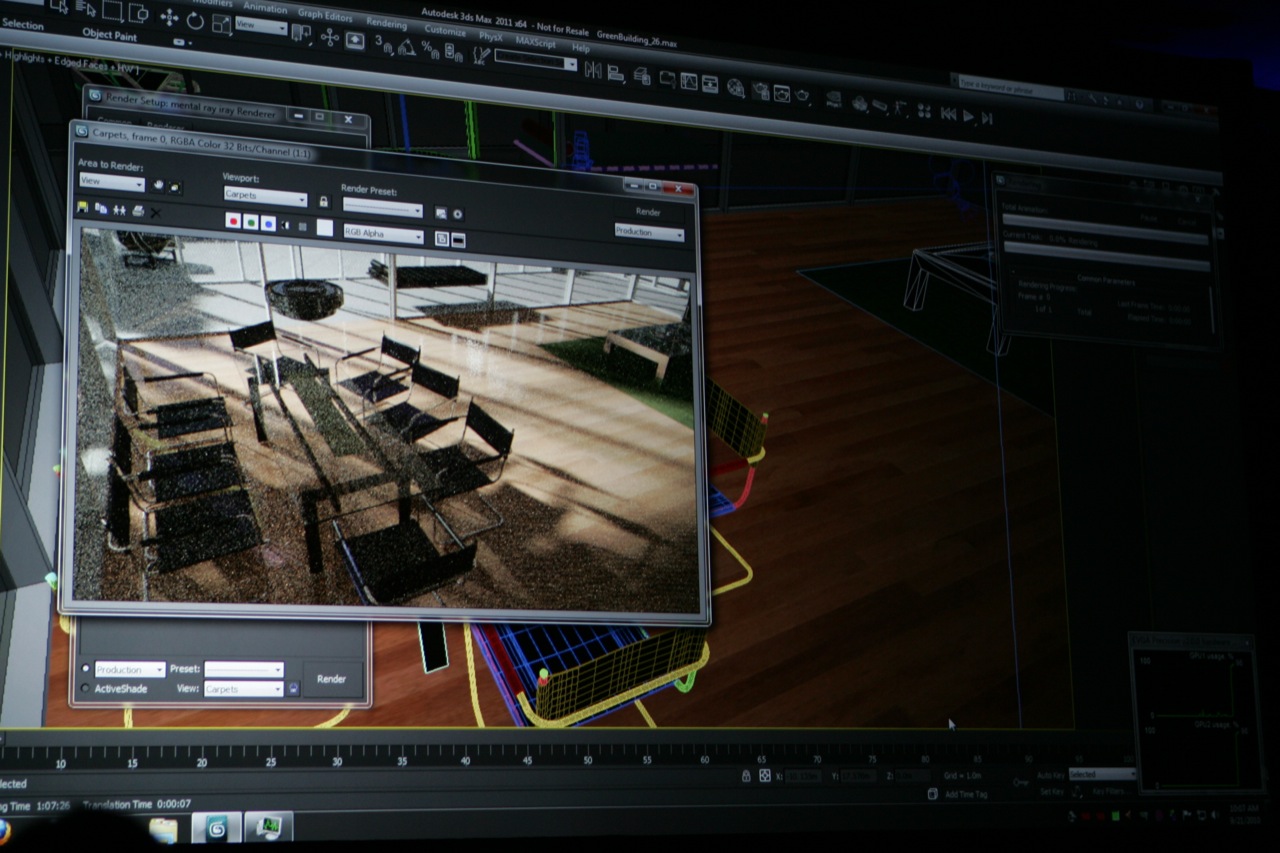1280x853 pixels.
Task: Click the Align tool icon
Action: coord(616,73)
